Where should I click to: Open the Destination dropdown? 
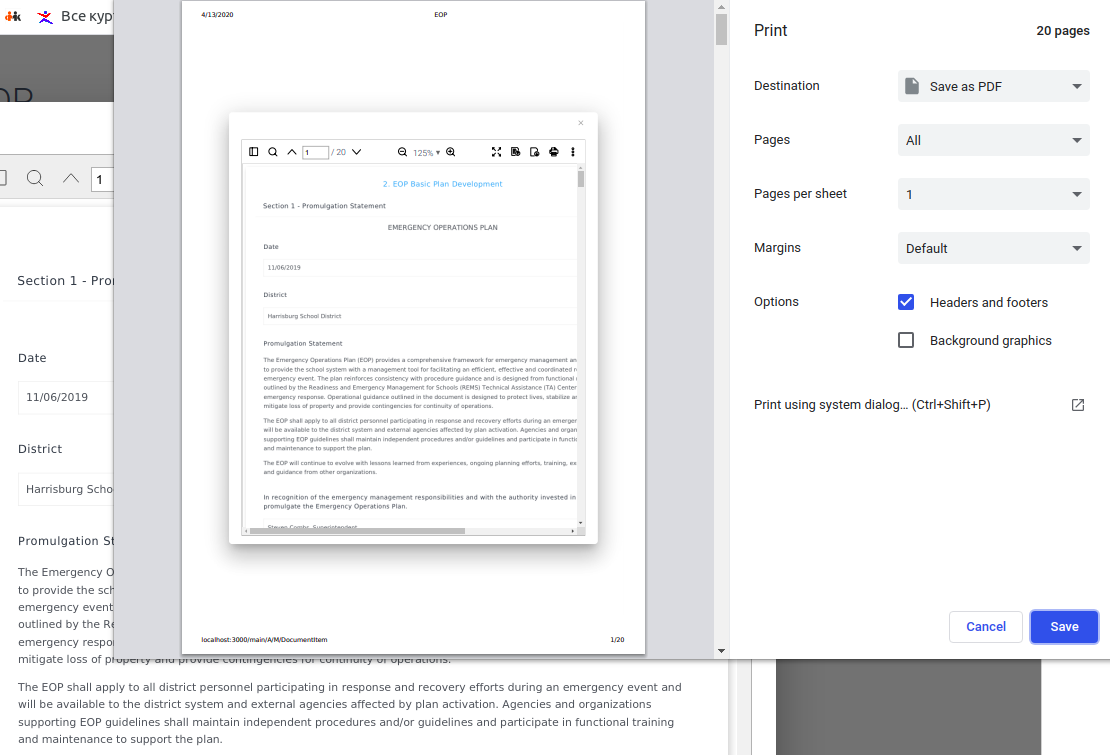coord(993,86)
